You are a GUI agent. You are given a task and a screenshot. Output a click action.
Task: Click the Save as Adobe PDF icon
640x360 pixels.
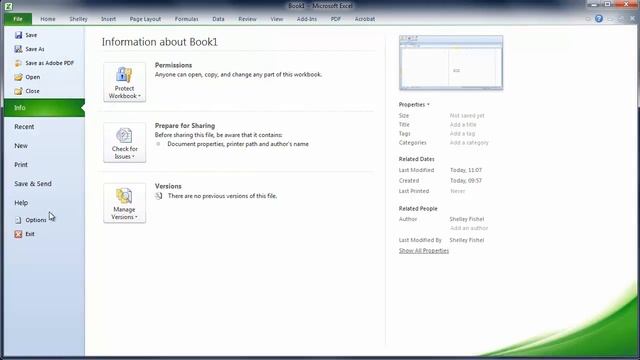[18, 63]
